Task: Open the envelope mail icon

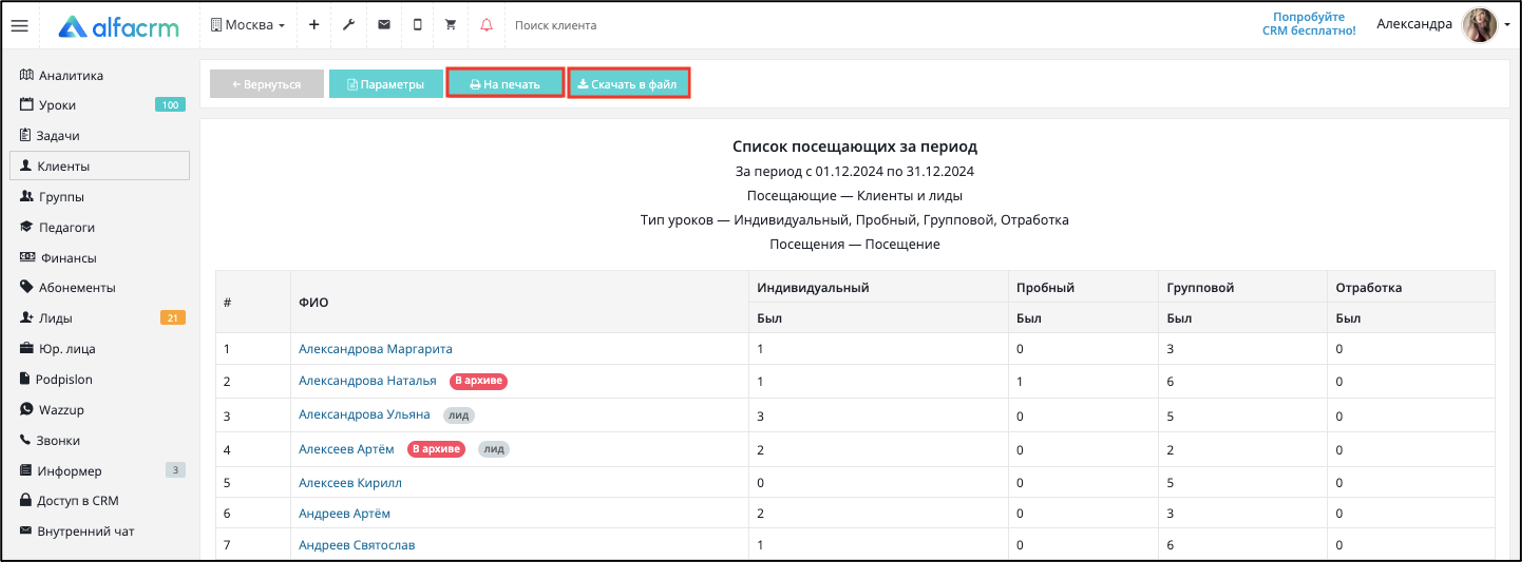Action: coord(384,26)
